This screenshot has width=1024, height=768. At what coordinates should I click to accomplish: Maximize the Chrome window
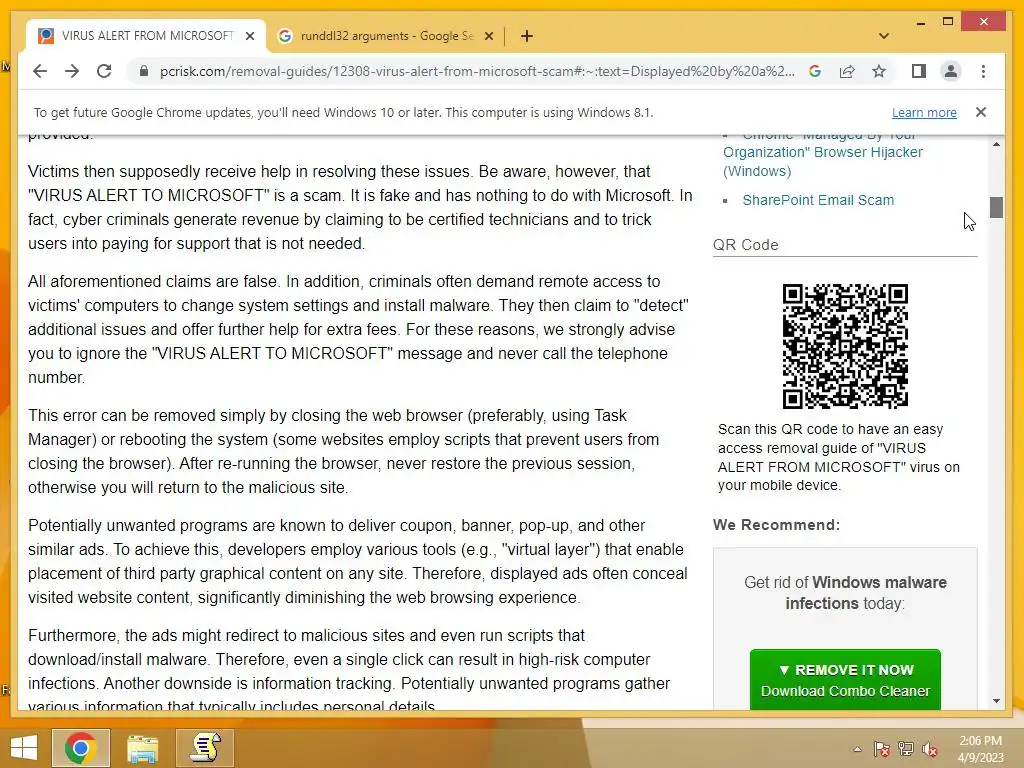click(948, 22)
